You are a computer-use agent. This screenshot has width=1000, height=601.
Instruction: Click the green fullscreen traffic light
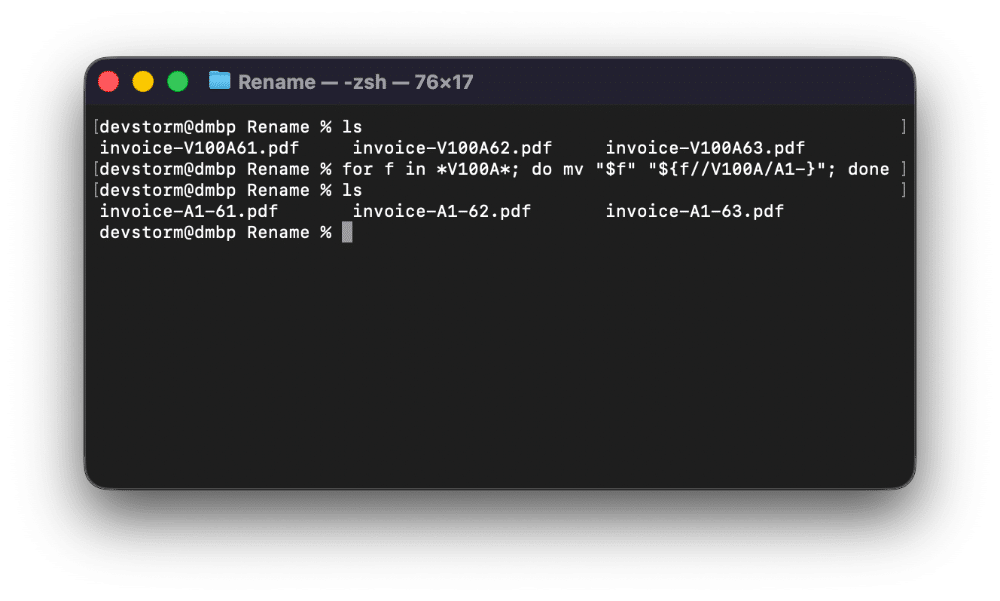[177, 81]
